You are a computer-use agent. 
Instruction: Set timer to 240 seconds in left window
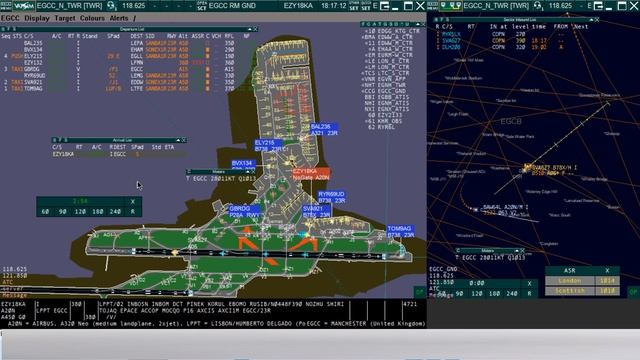[x=115, y=211]
